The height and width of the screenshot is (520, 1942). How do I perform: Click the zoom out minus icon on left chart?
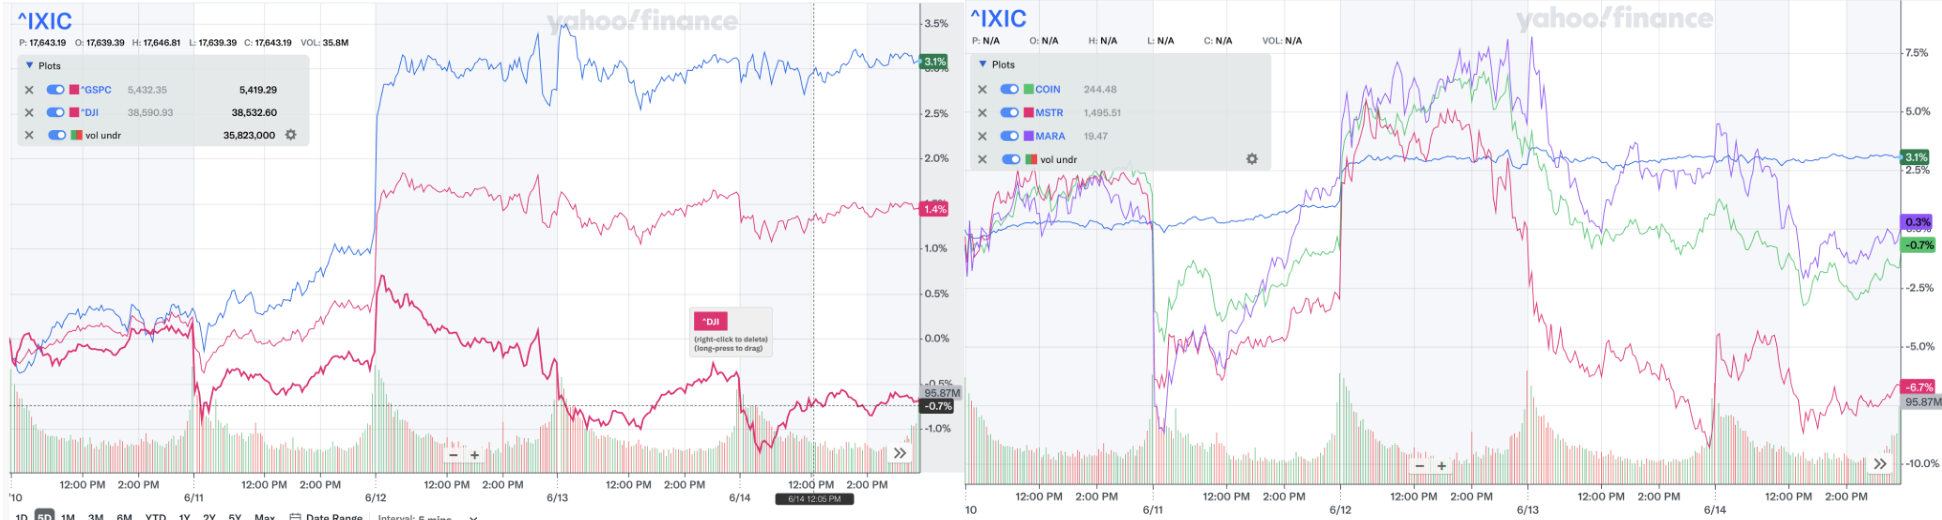click(453, 455)
